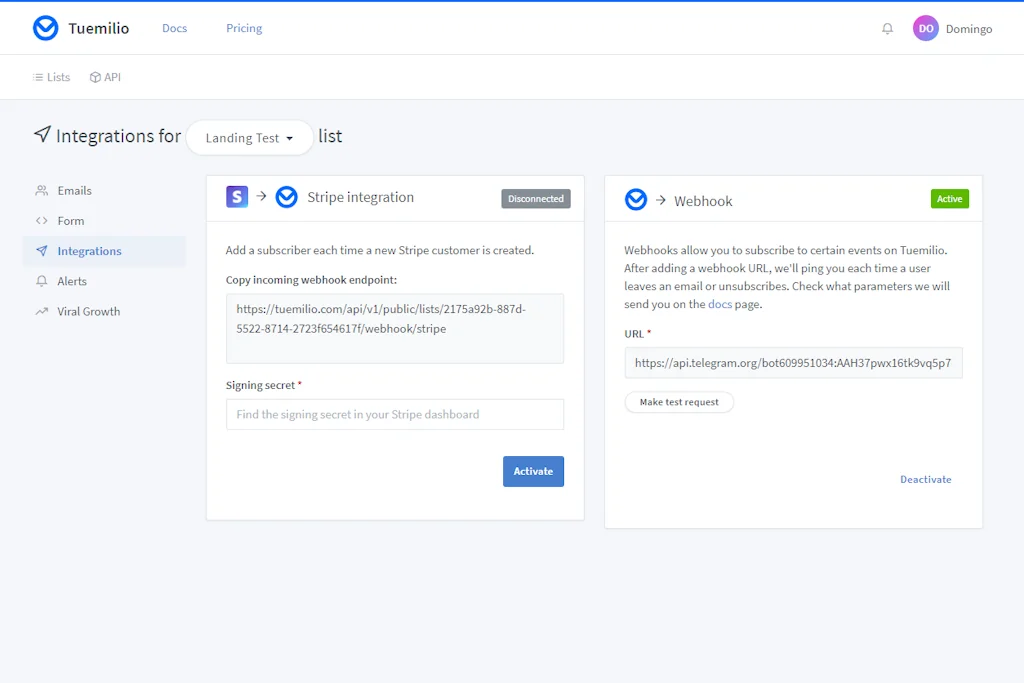This screenshot has width=1024, height=683.
Task: Click Make test request button
Action: click(679, 402)
